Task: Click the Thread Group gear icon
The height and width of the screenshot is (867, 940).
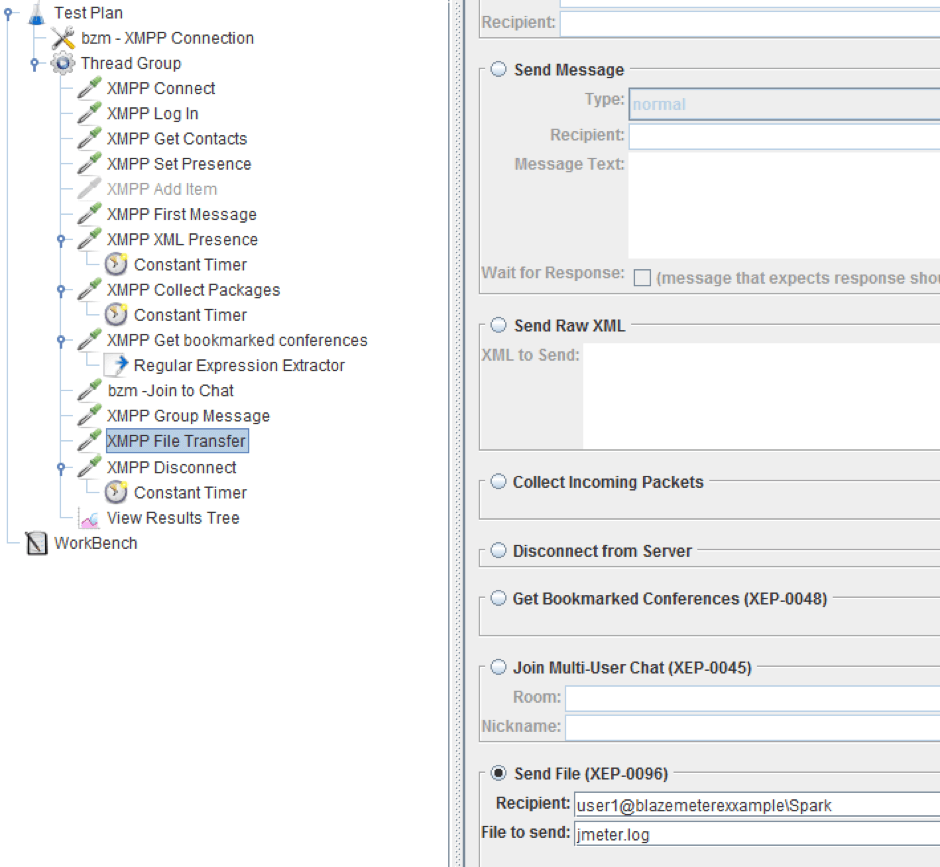Action: [x=63, y=63]
